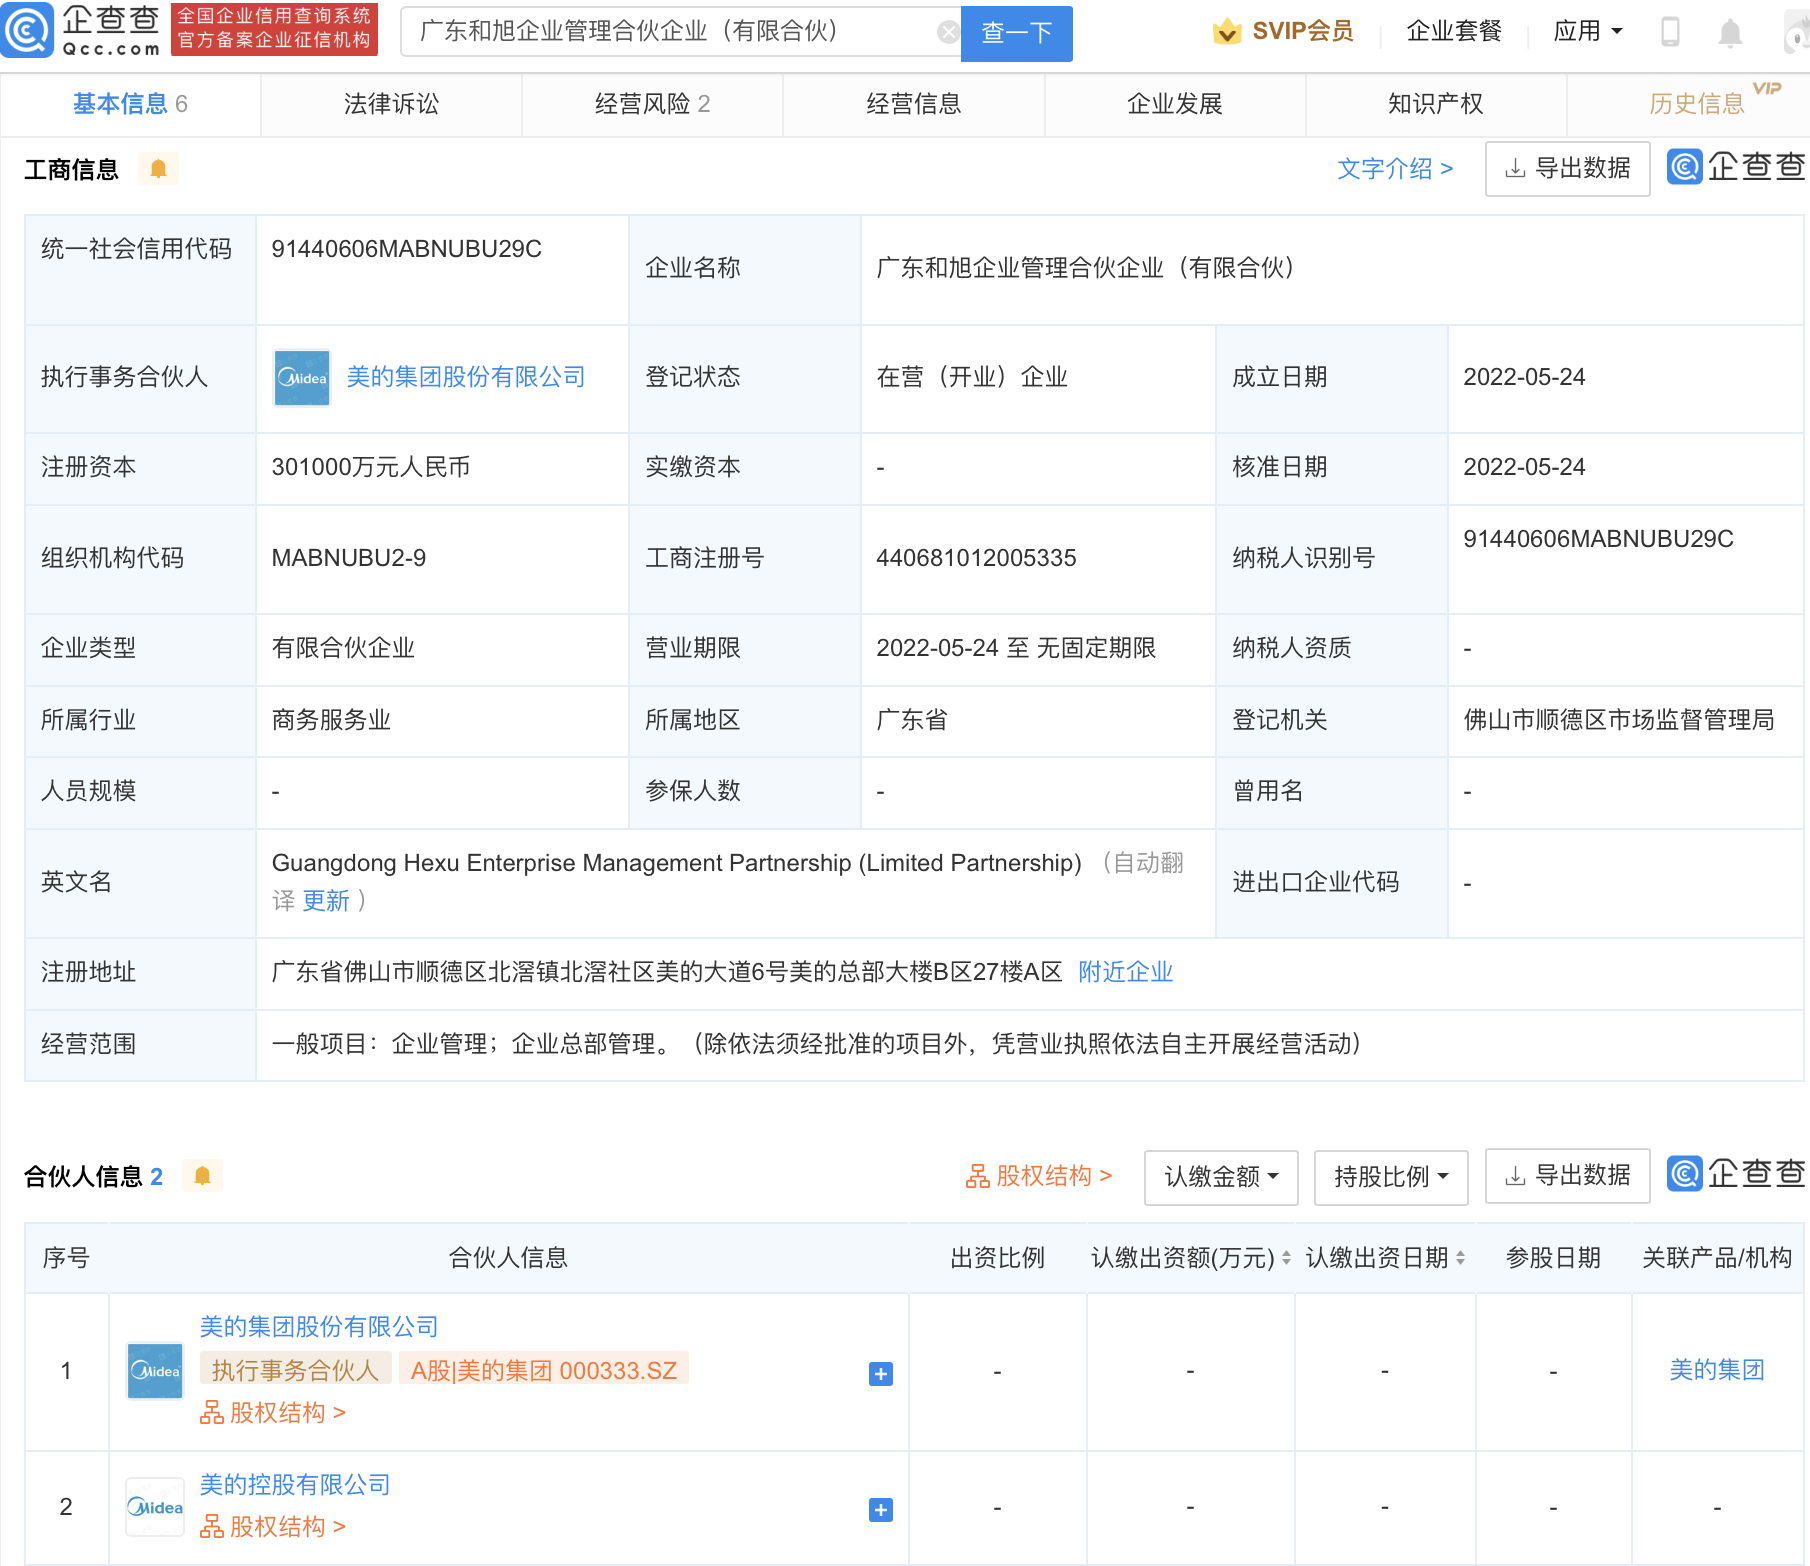Switch to 企业发展 tab
Screen dimensions: 1810x1566
coord(1175,104)
